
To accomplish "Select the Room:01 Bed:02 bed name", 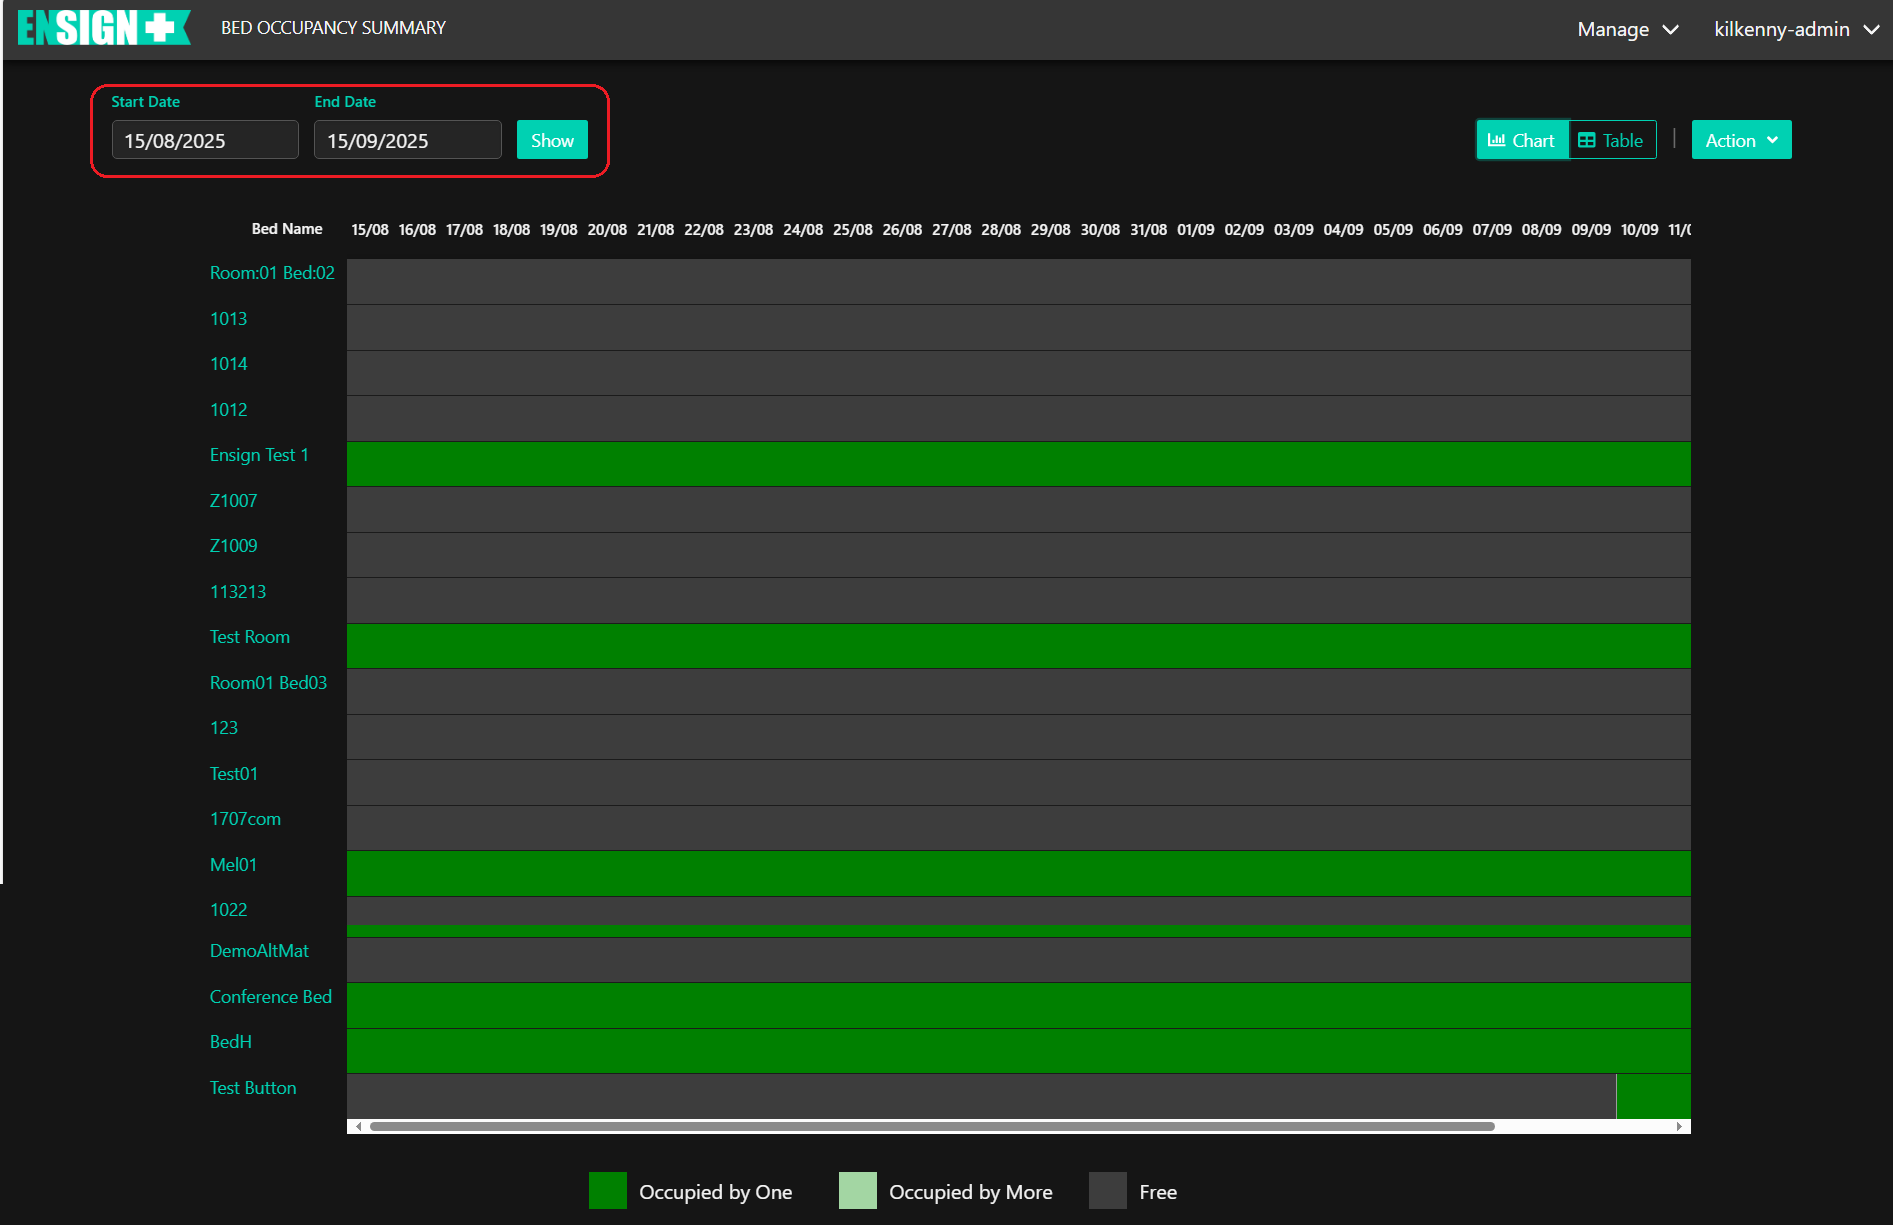I will (272, 273).
